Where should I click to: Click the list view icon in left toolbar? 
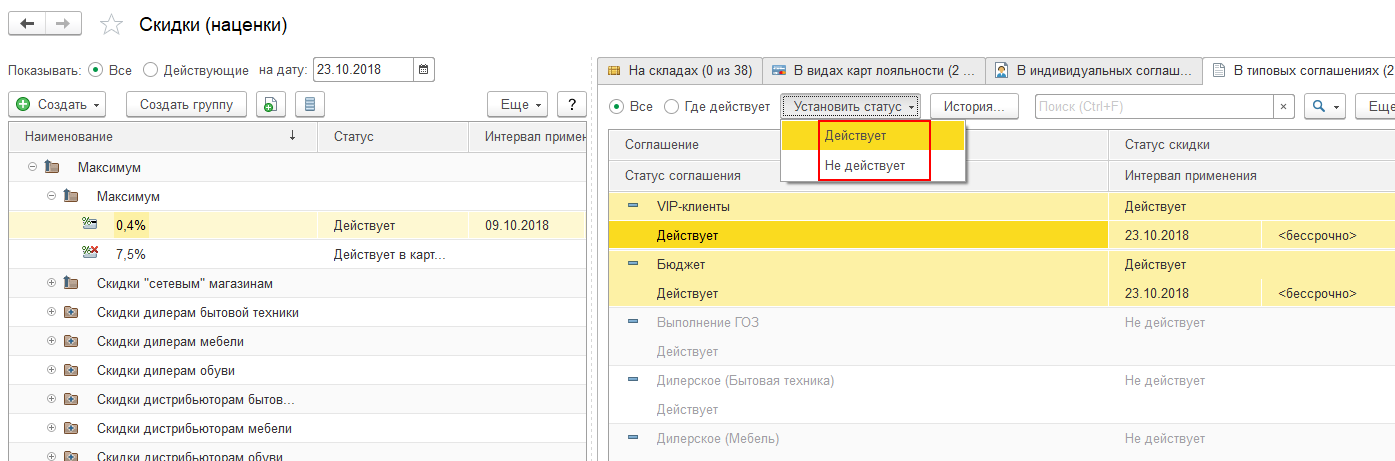(310, 104)
